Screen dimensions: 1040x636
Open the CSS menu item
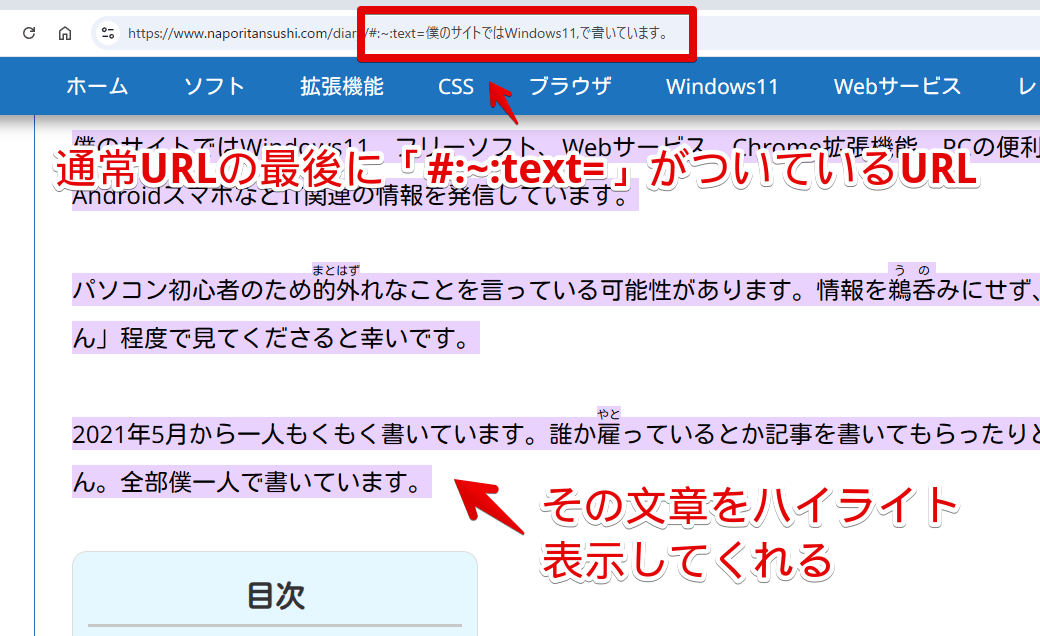click(456, 86)
